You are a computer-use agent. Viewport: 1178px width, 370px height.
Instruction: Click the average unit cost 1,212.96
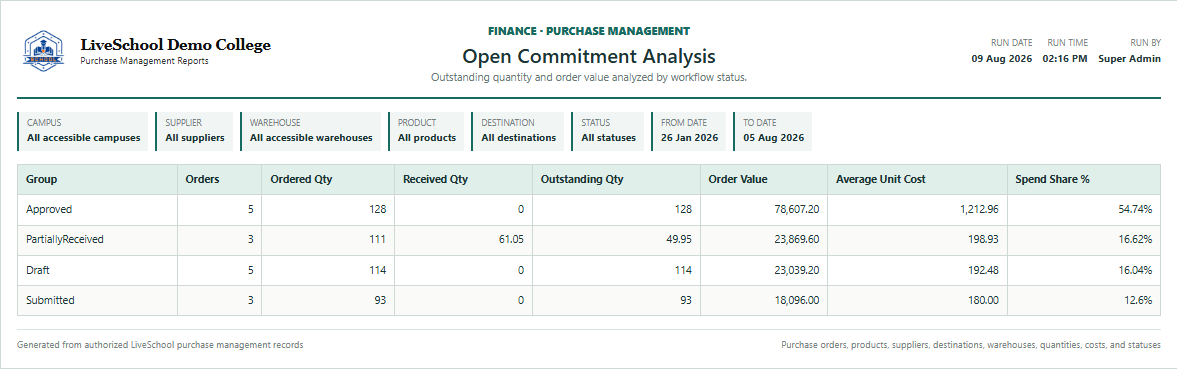[979, 210]
